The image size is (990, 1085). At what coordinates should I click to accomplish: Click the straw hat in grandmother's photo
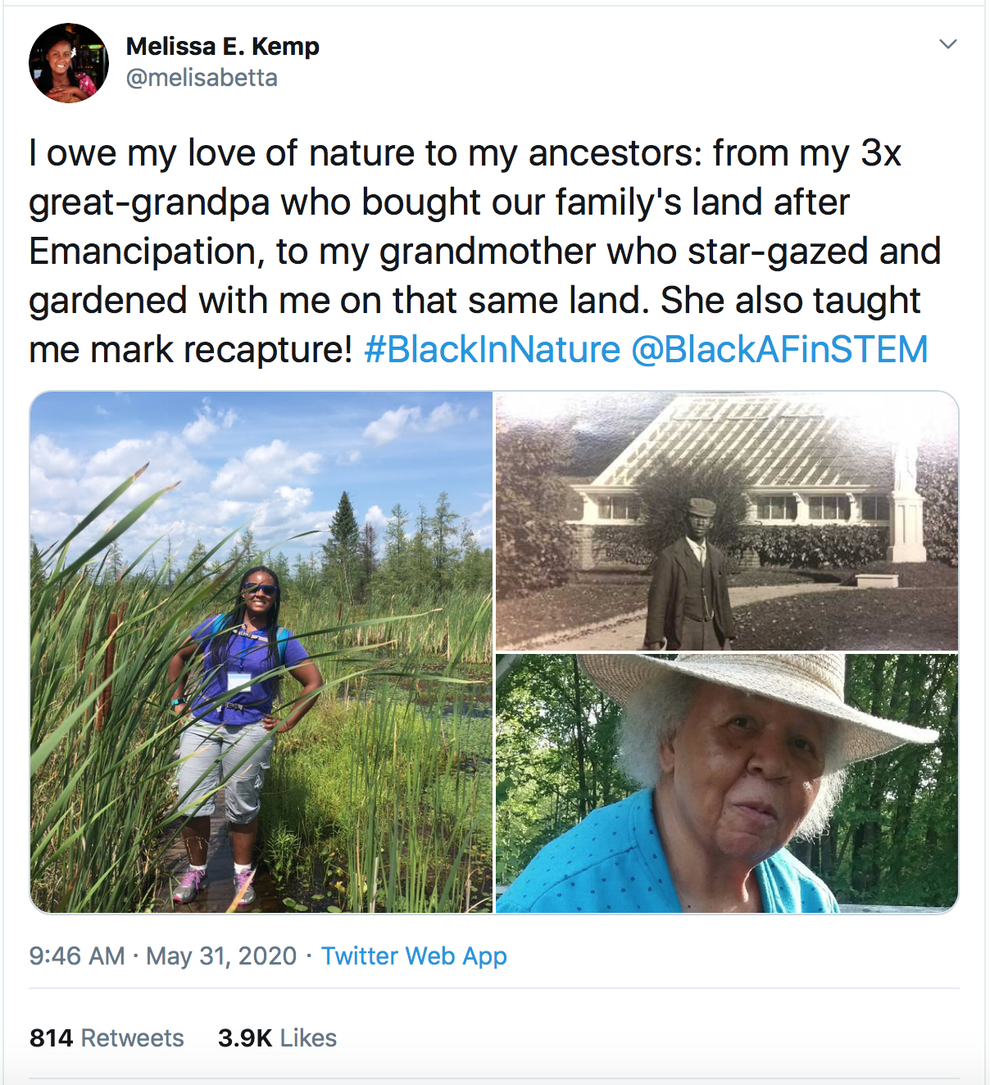(x=760, y=690)
